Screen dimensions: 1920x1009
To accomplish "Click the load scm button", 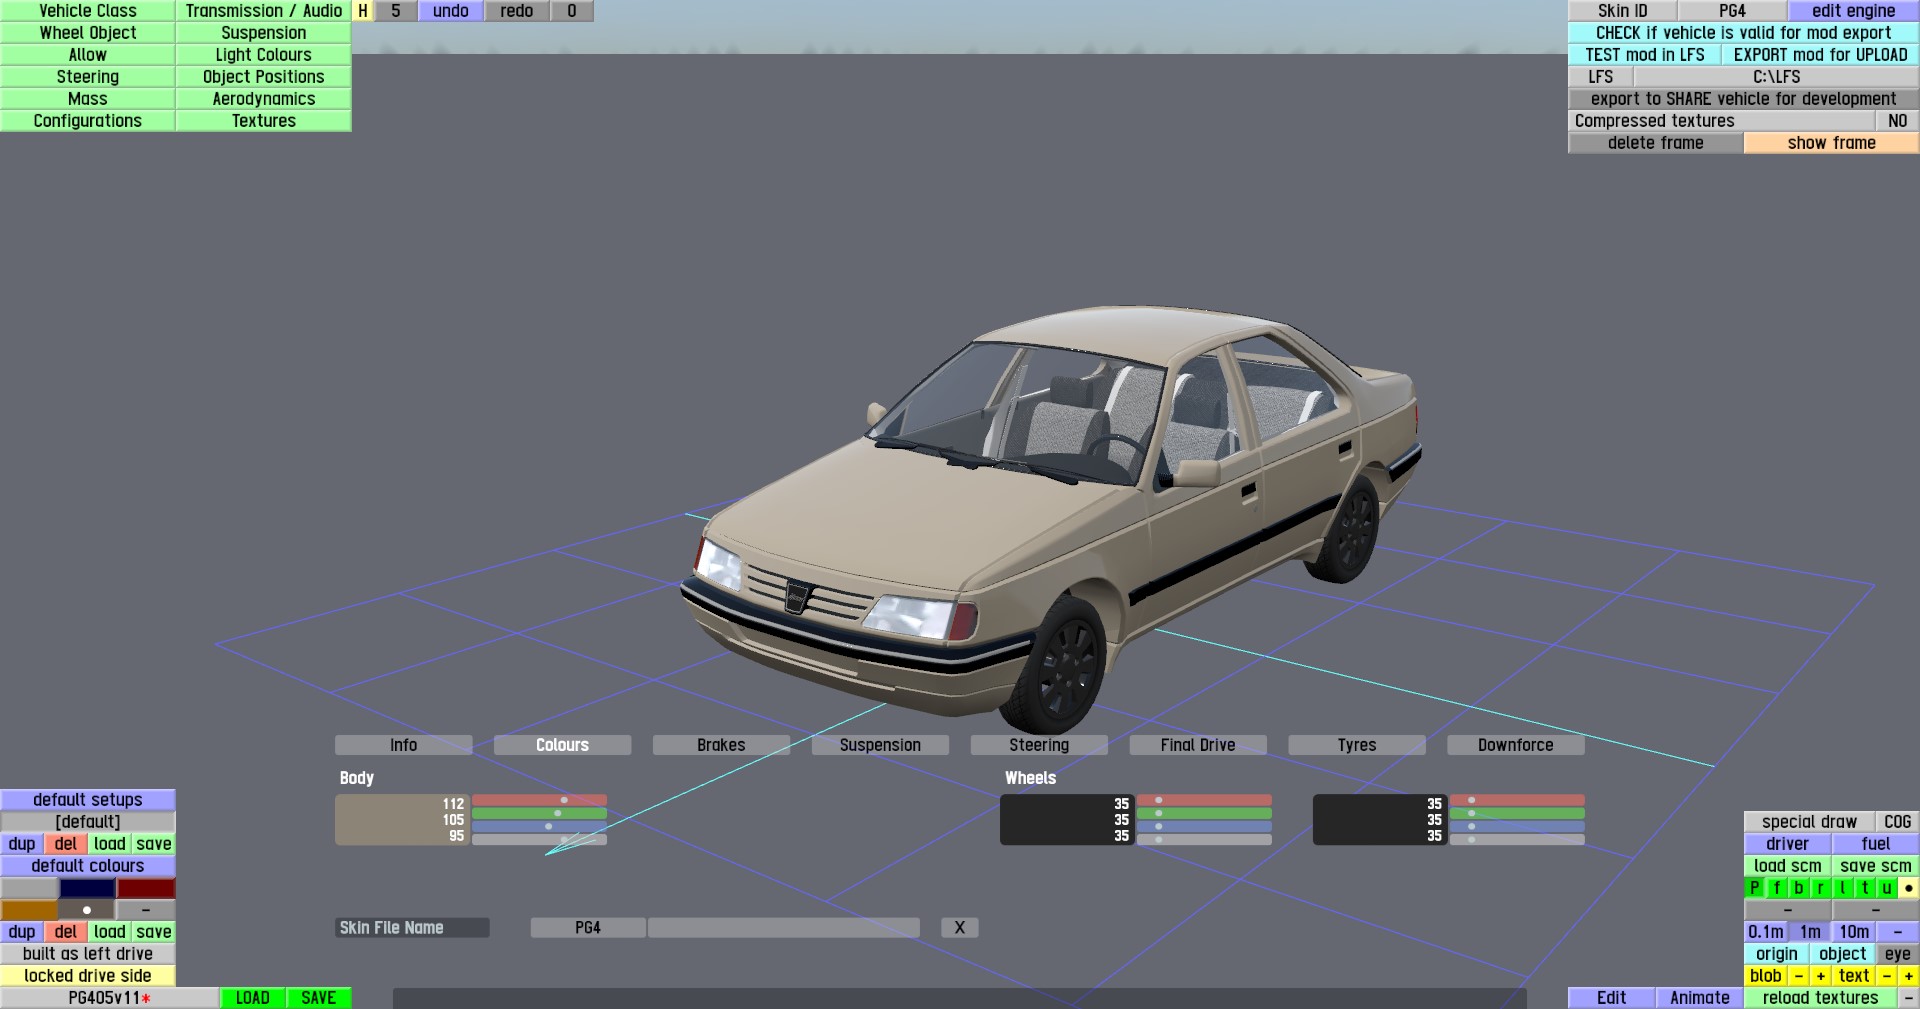I will click(1787, 866).
